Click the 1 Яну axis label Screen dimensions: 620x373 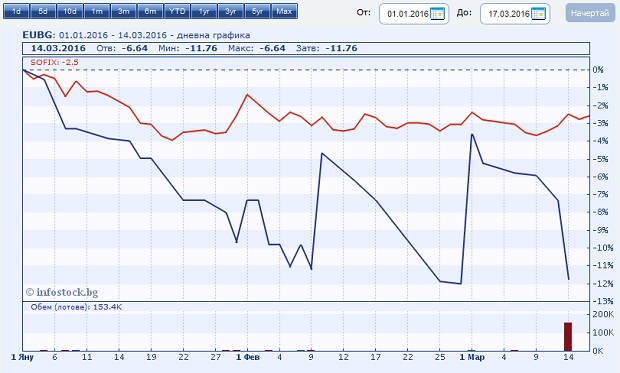pyautogui.click(x=23, y=357)
